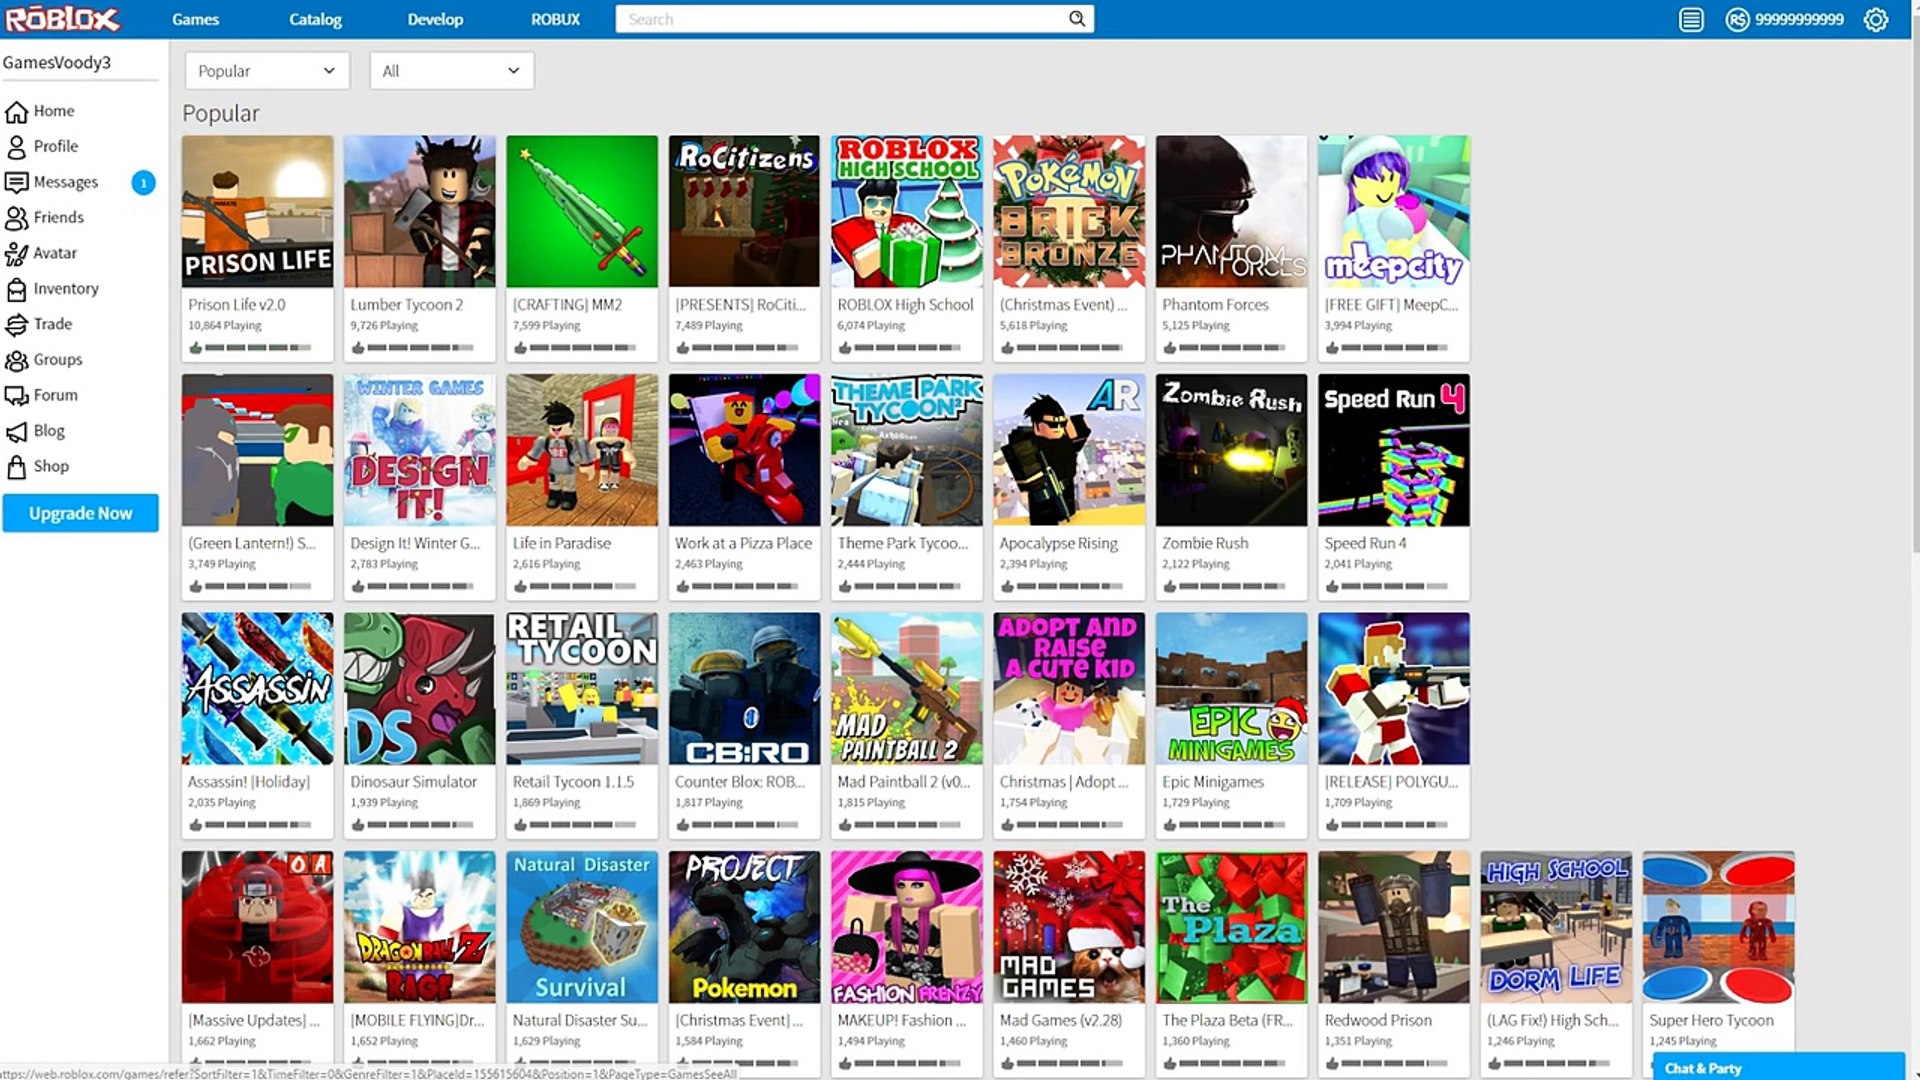Open the Avatar icon in sidebar
Viewport: 1920px width, 1080px height.
tap(17, 253)
